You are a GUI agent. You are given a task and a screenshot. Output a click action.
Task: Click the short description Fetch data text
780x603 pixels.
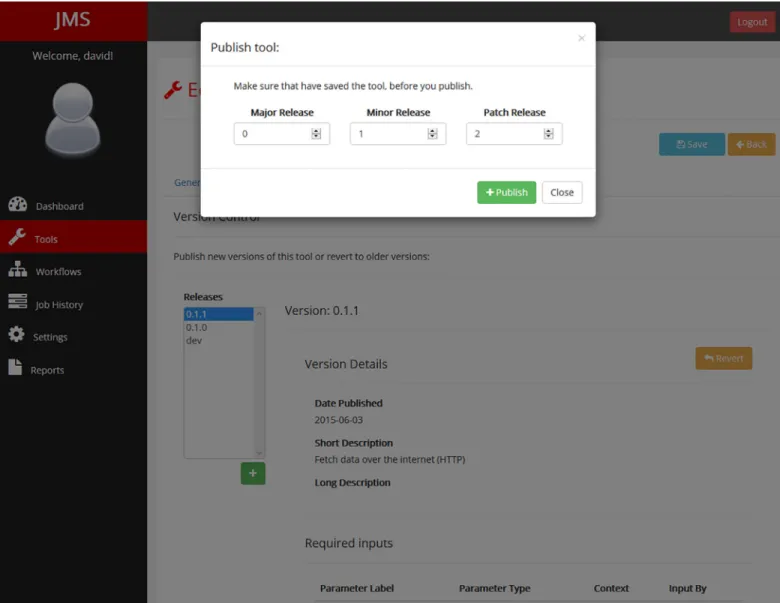point(390,459)
